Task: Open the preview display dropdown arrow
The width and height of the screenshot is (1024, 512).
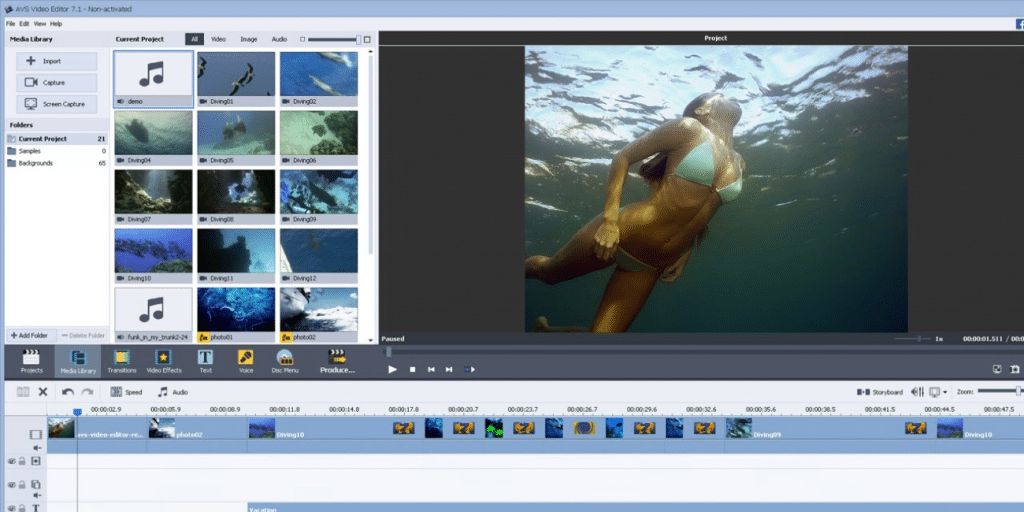Action: tap(946, 392)
